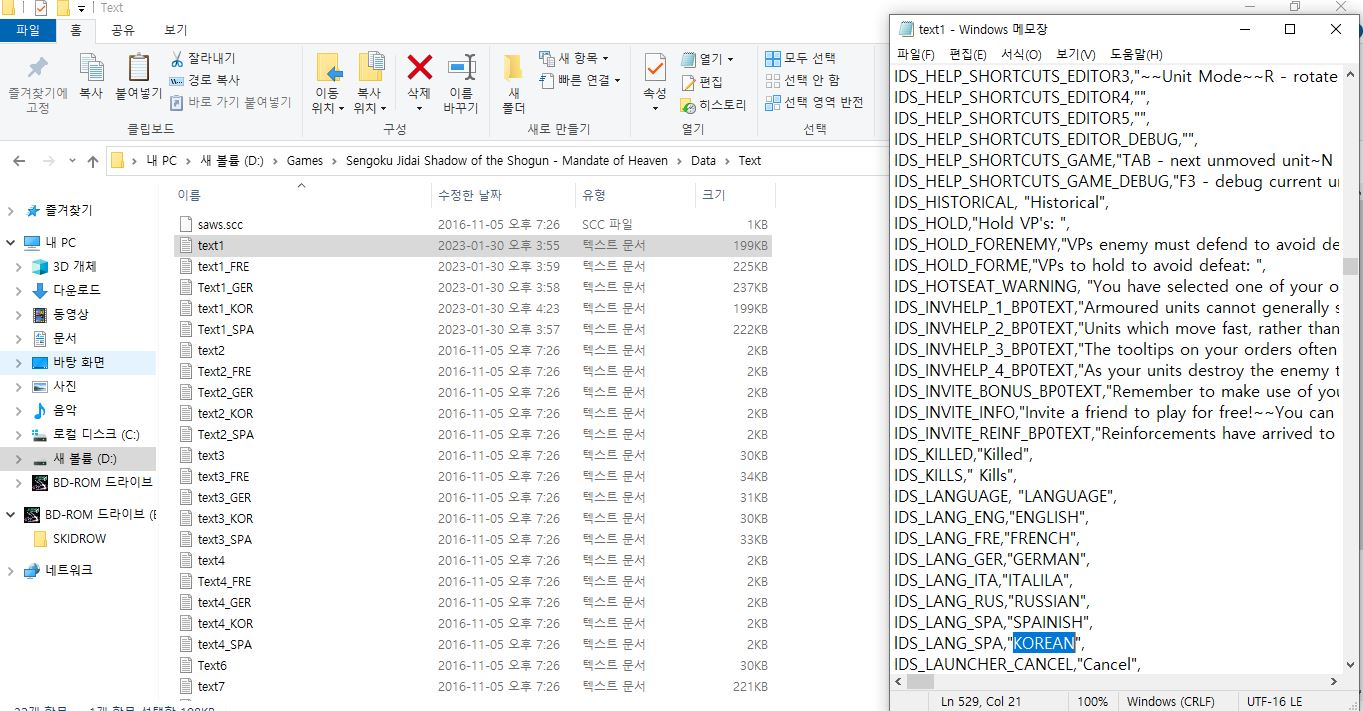Click the red Delete (삭제) icon
Screen dimensions: 1363x711
click(x=419, y=68)
